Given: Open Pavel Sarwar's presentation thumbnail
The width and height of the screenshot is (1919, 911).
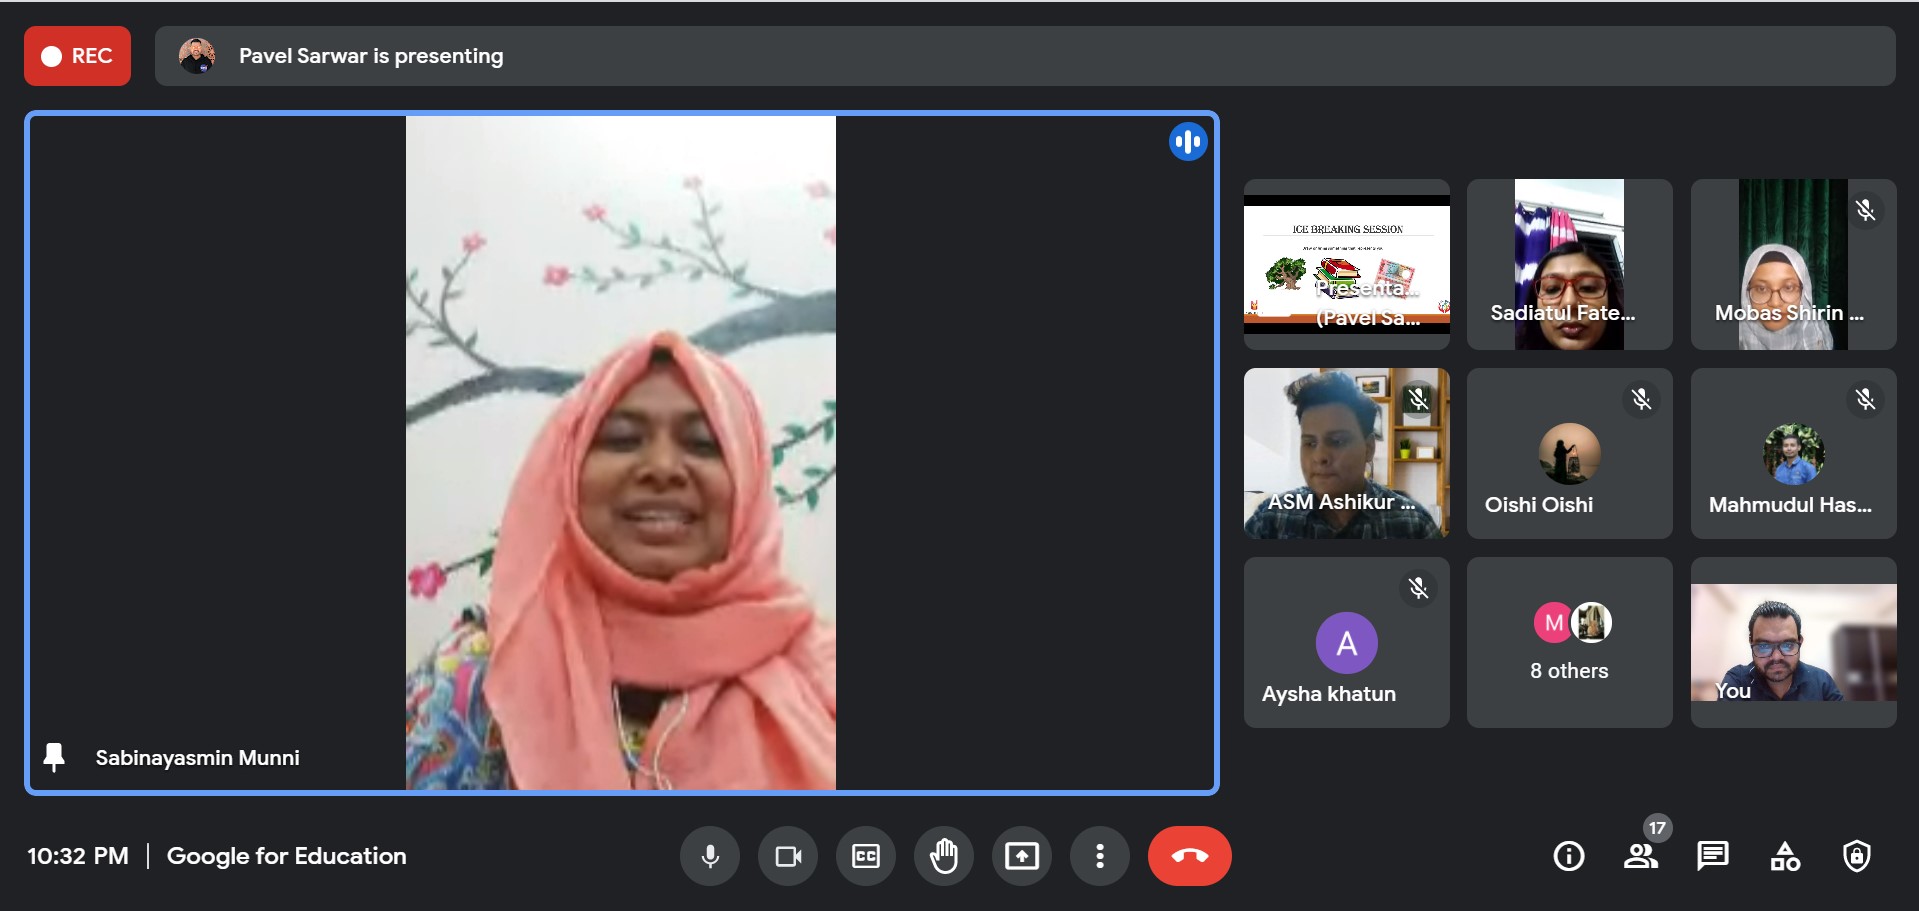Looking at the screenshot, I should click(x=1346, y=264).
